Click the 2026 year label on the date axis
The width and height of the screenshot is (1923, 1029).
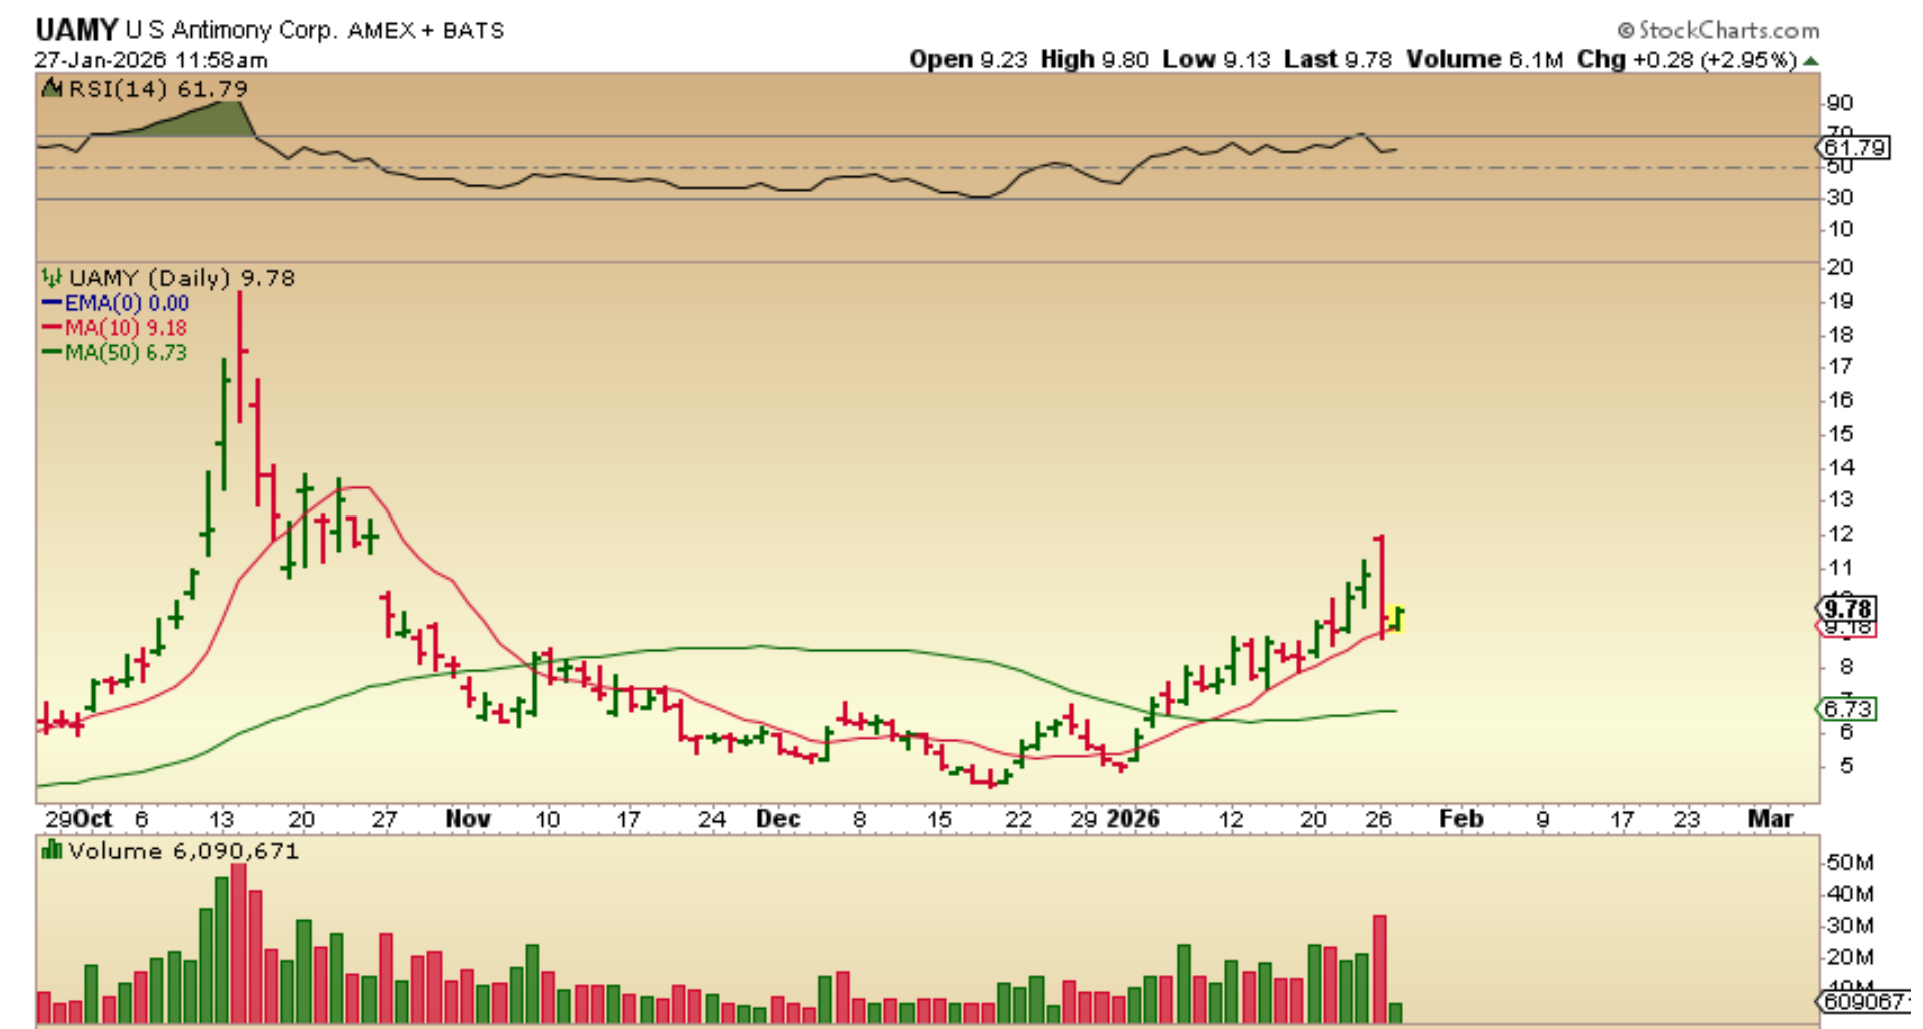pyautogui.click(x=1133, y=819)
